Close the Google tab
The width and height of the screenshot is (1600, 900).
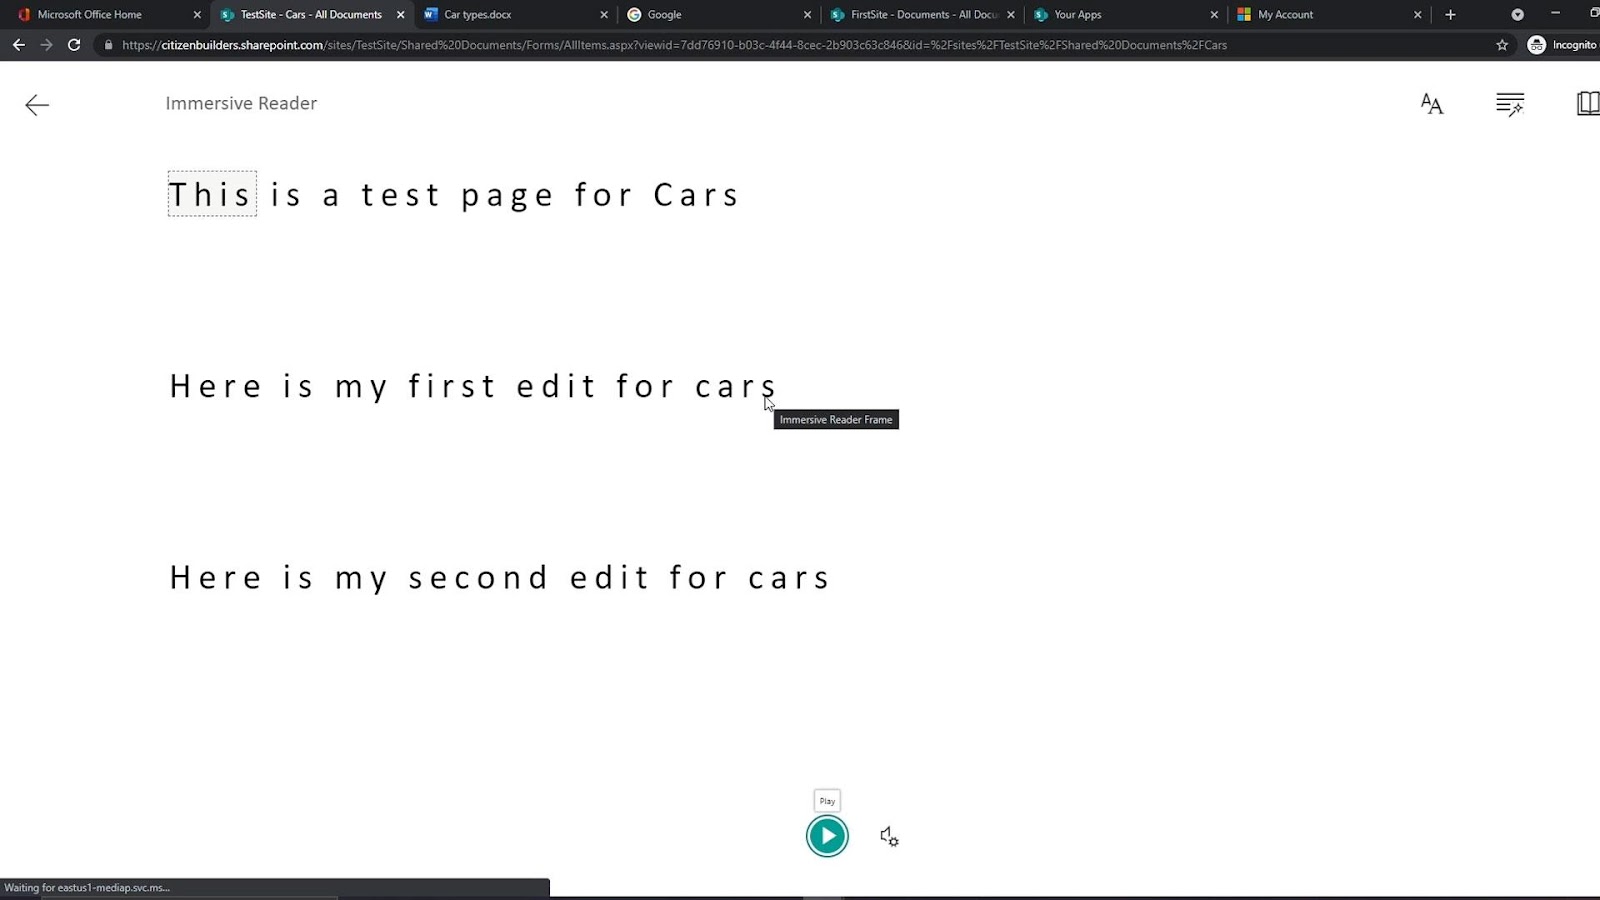pyautogui.click(x=807, y=15)
